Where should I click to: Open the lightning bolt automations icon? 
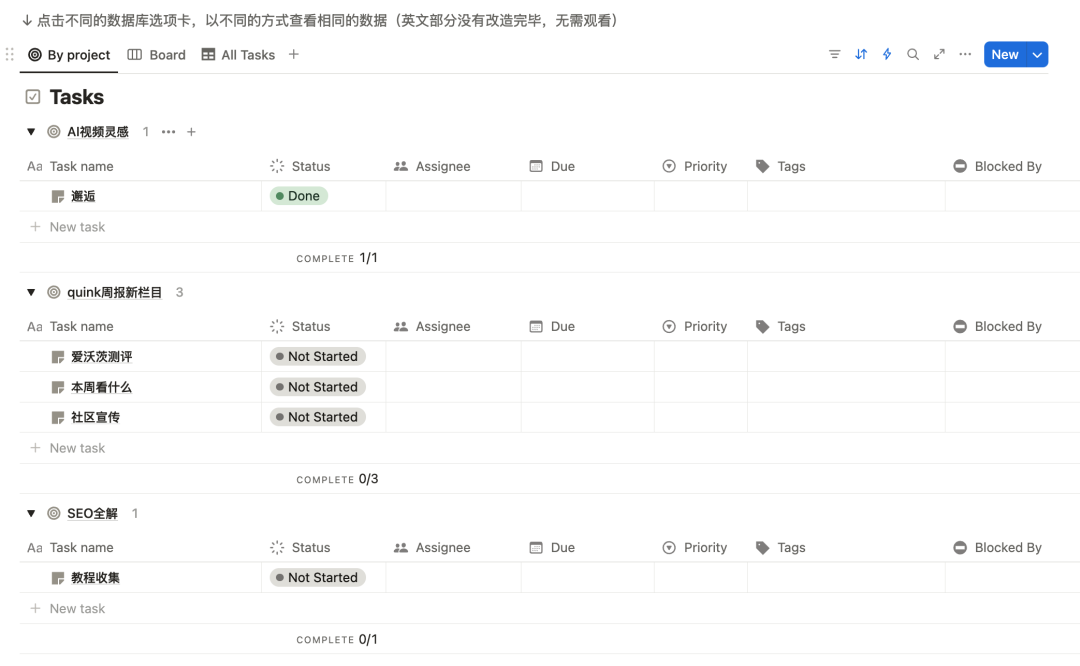tap(887, 54)
